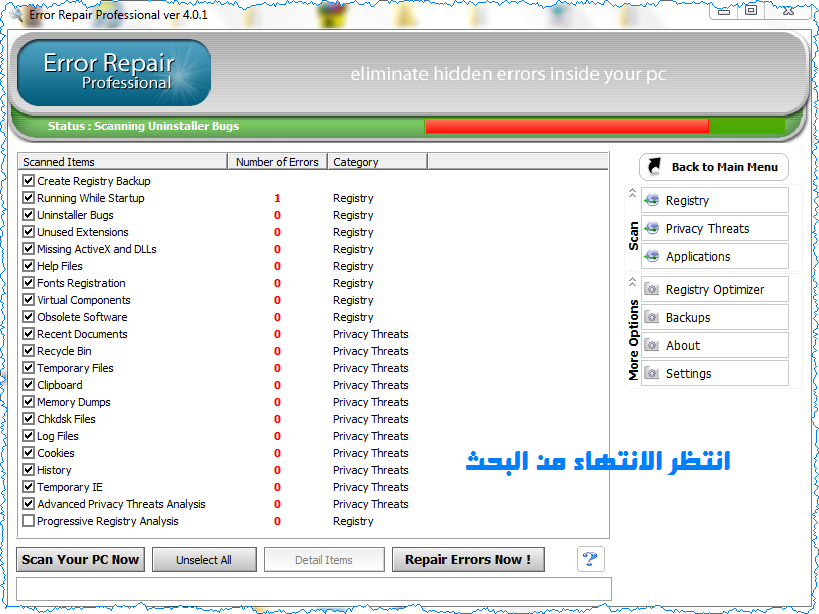Click the error count 1 for Running While Startup
The image size is (819, 614).
tap(277, 198)
